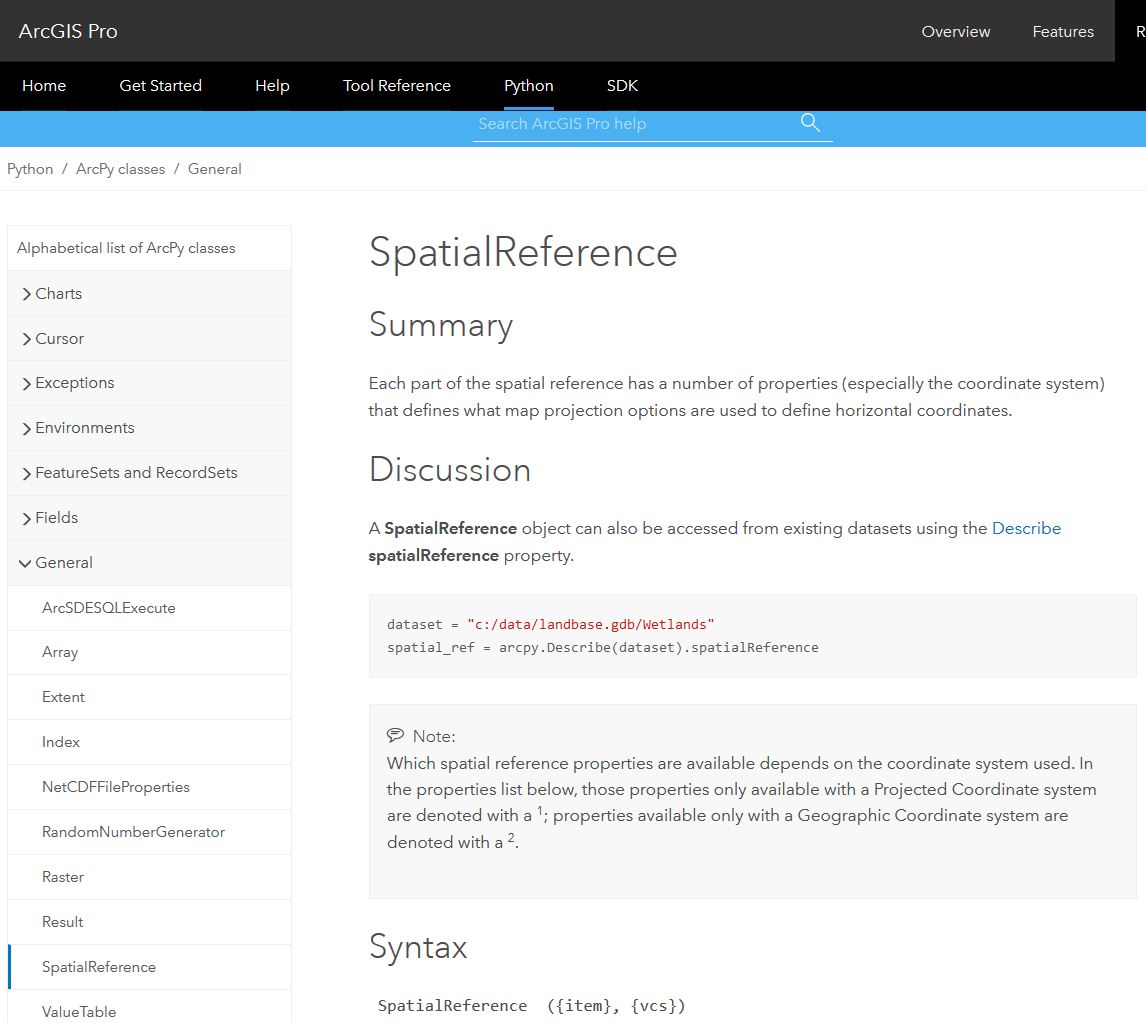1146x1023 pixels.
Task: Open the Result class page
Action: tap(149, 922)
